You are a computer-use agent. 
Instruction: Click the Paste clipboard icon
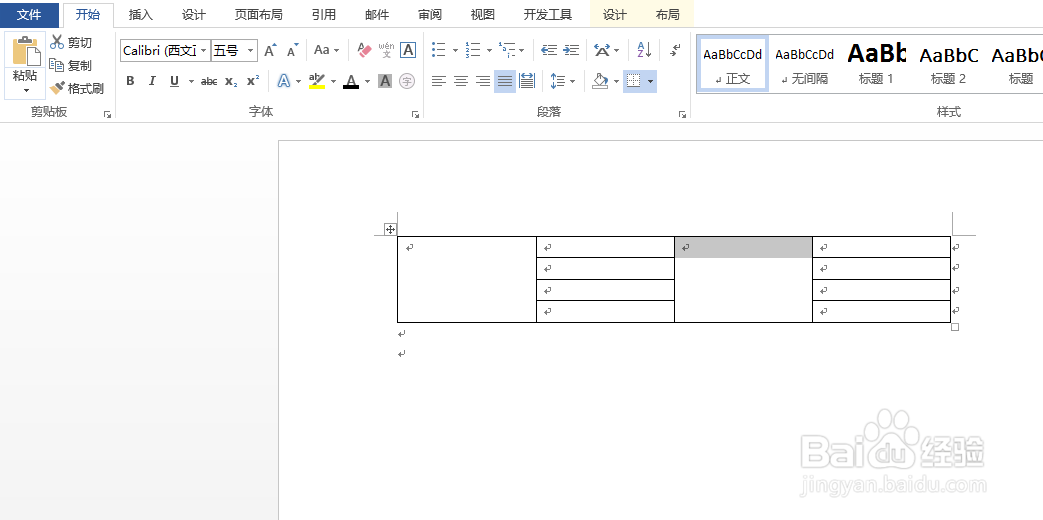(25, 51)
